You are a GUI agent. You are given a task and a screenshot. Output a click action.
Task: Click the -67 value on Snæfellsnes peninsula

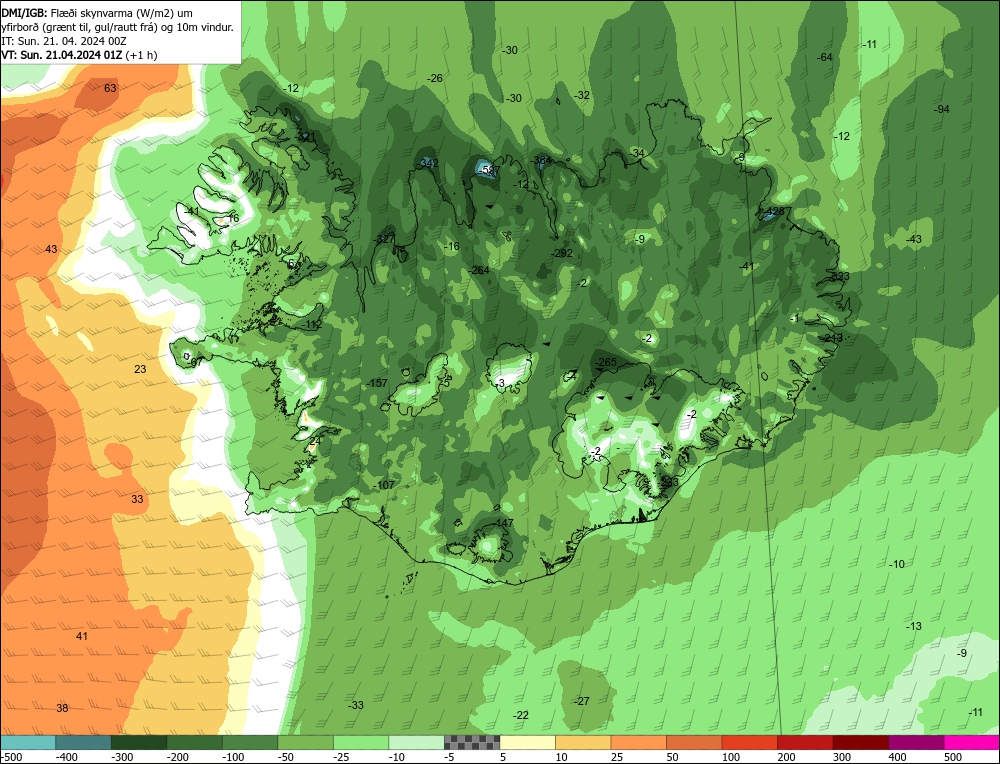(x=195, y=362)
